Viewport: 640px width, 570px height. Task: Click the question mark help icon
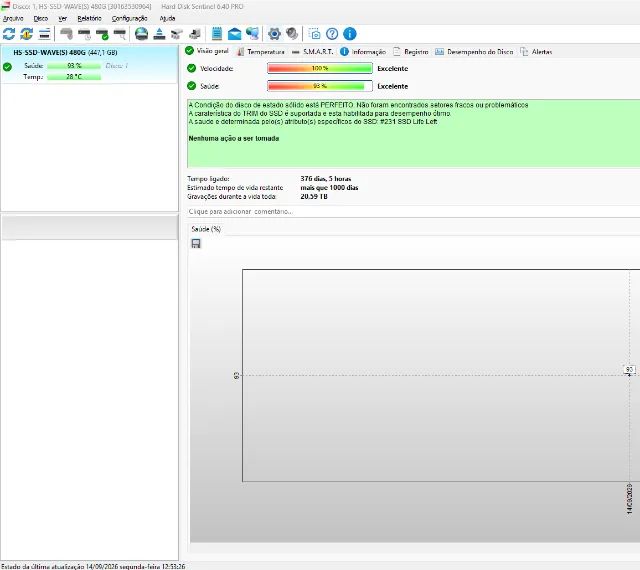332,34
